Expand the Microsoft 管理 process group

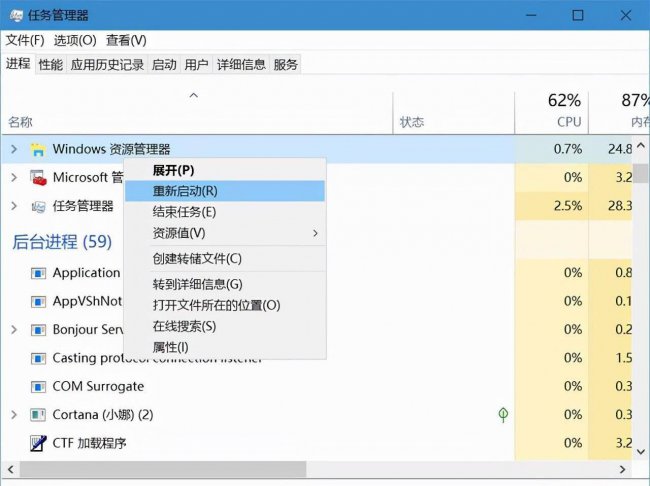point(14,177)
